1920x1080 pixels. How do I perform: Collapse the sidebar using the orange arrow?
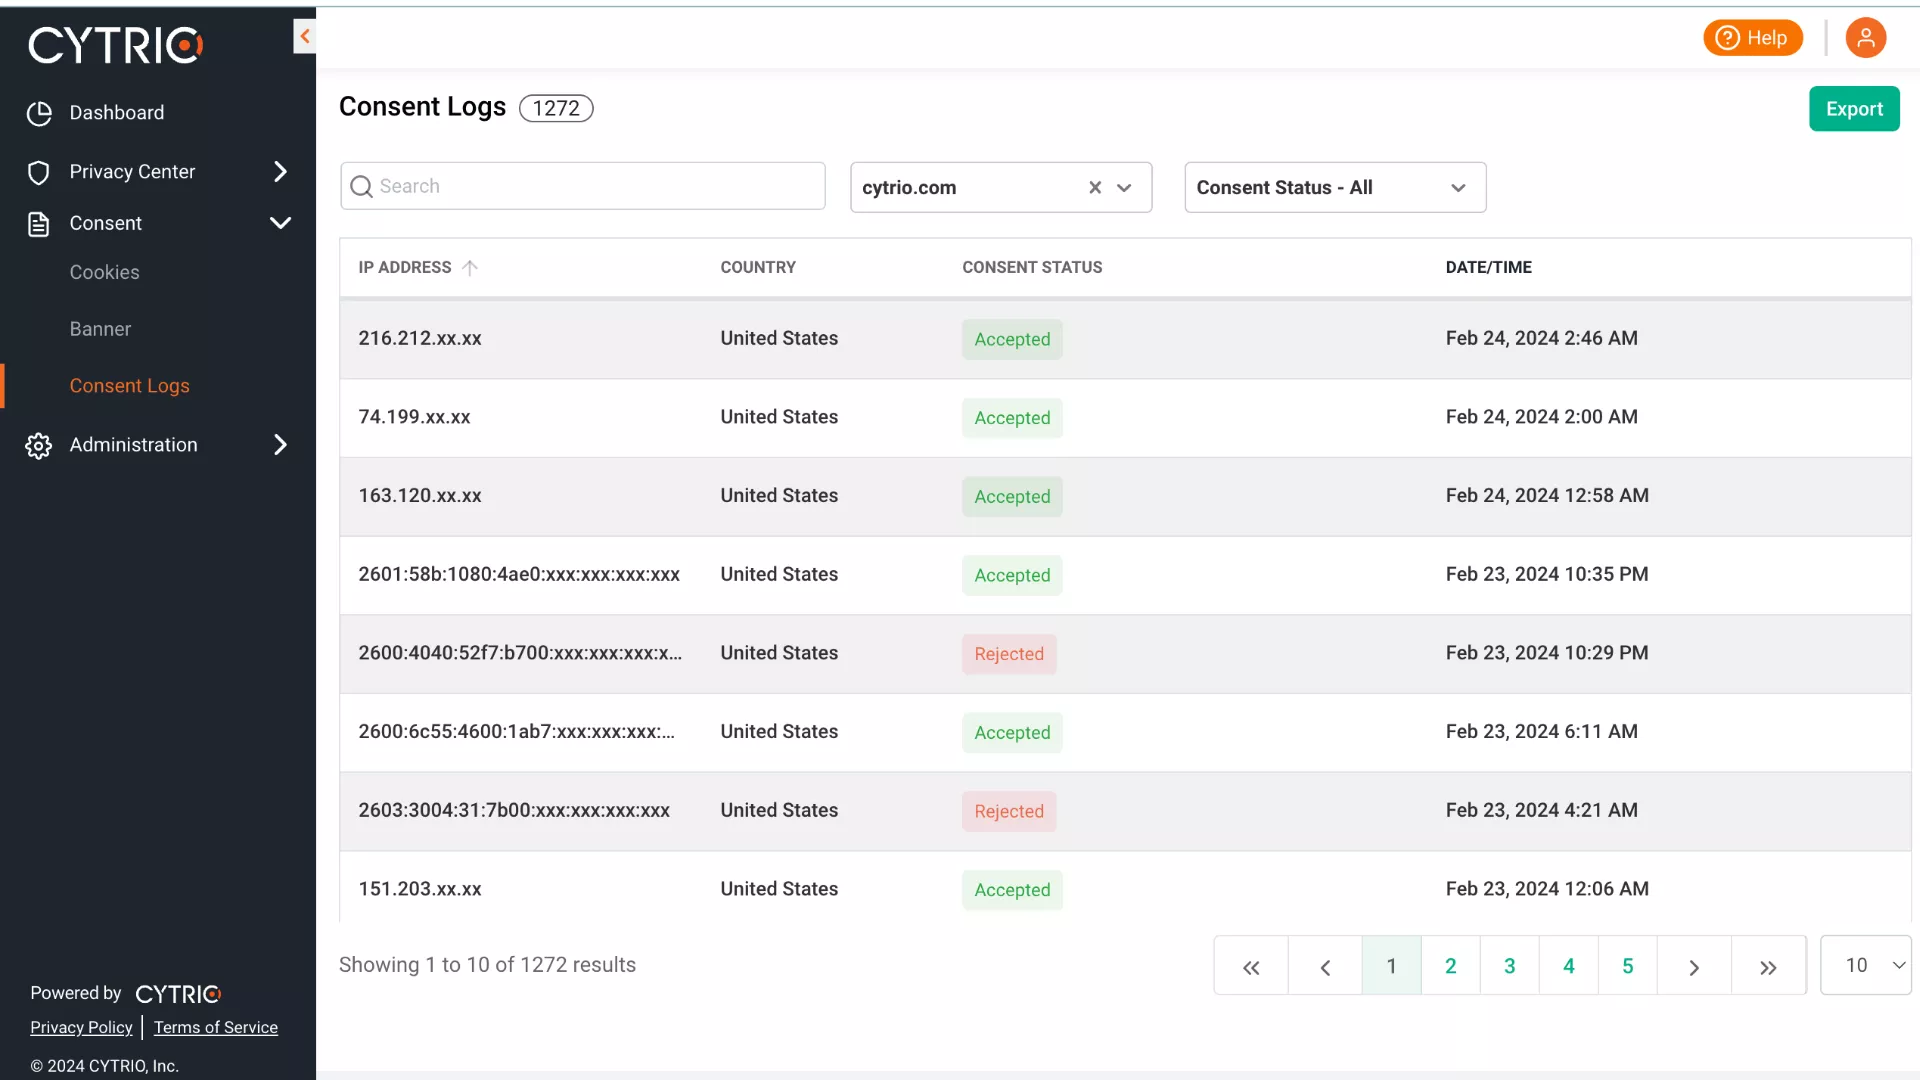tap(305, 37)
